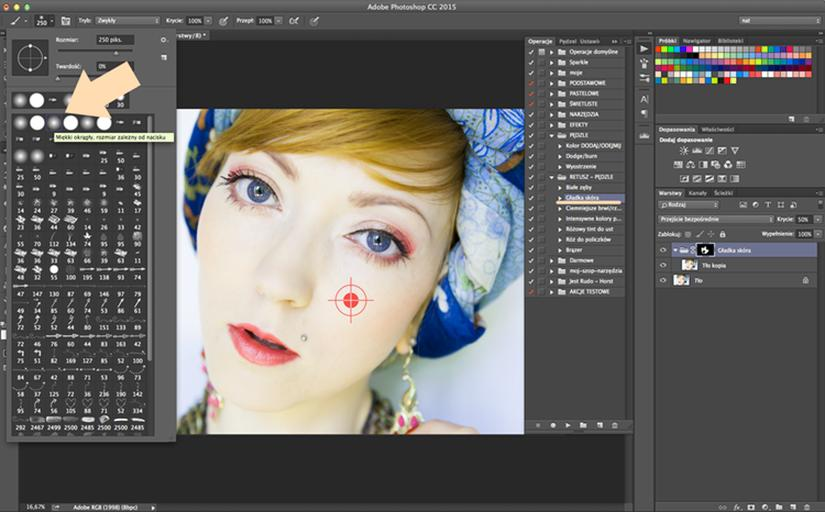The image size is (825, 512).
Task: Collapse the PĘDZLE action set
Action: pyautogui.click(x=552, y=135)
